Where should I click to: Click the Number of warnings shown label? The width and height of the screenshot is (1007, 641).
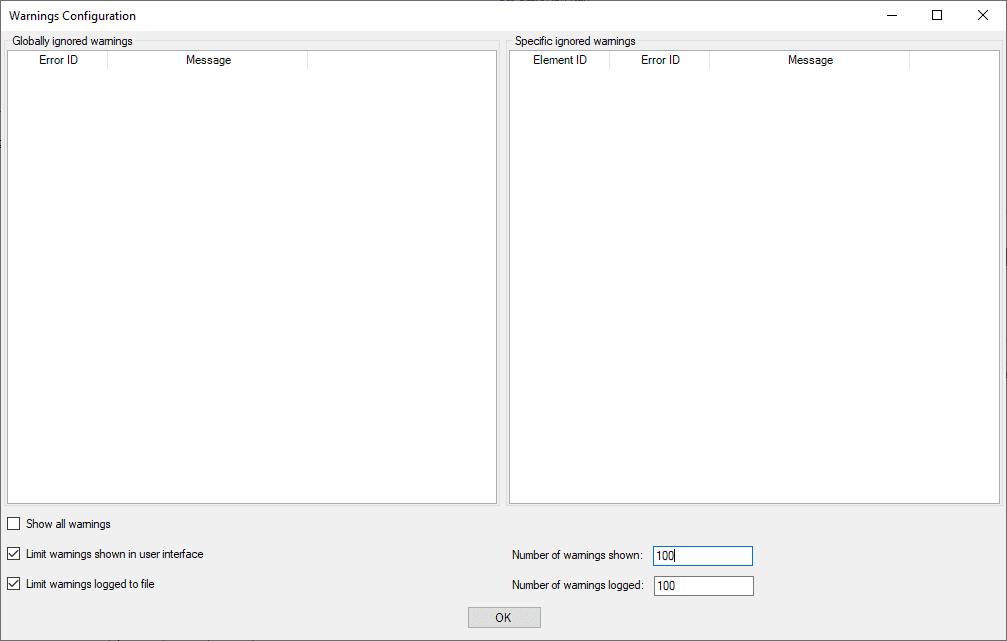point(577,555)
